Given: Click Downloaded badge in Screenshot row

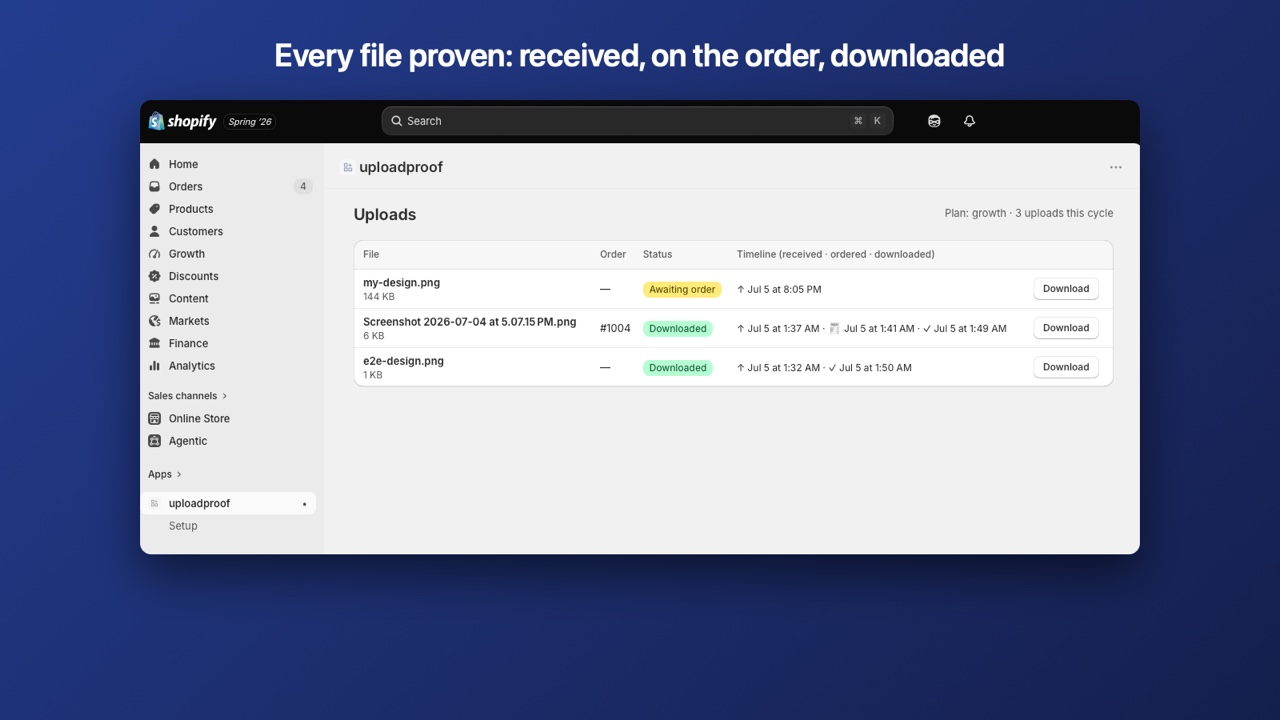Looking at the screenshot, I should [678, 328].
